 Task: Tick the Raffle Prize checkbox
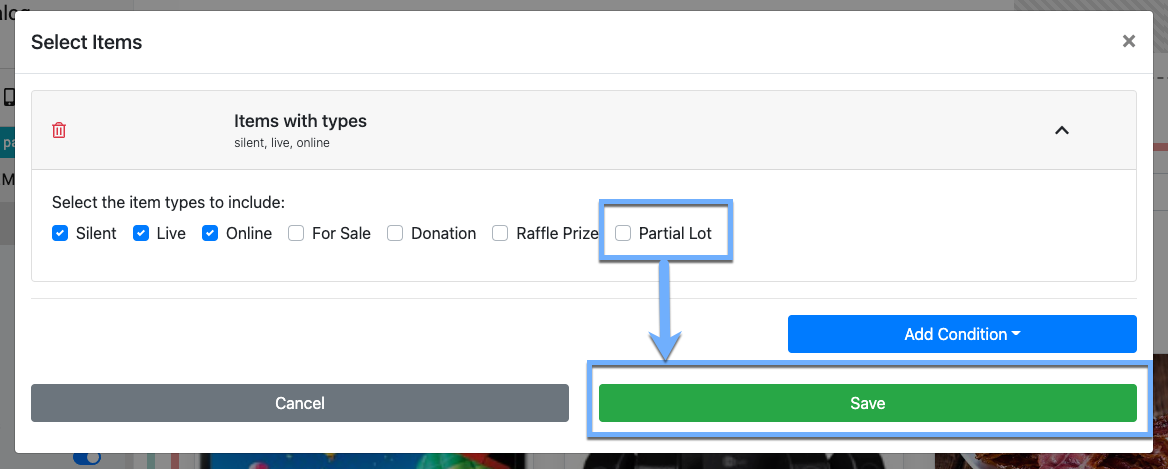click(500, 233)
